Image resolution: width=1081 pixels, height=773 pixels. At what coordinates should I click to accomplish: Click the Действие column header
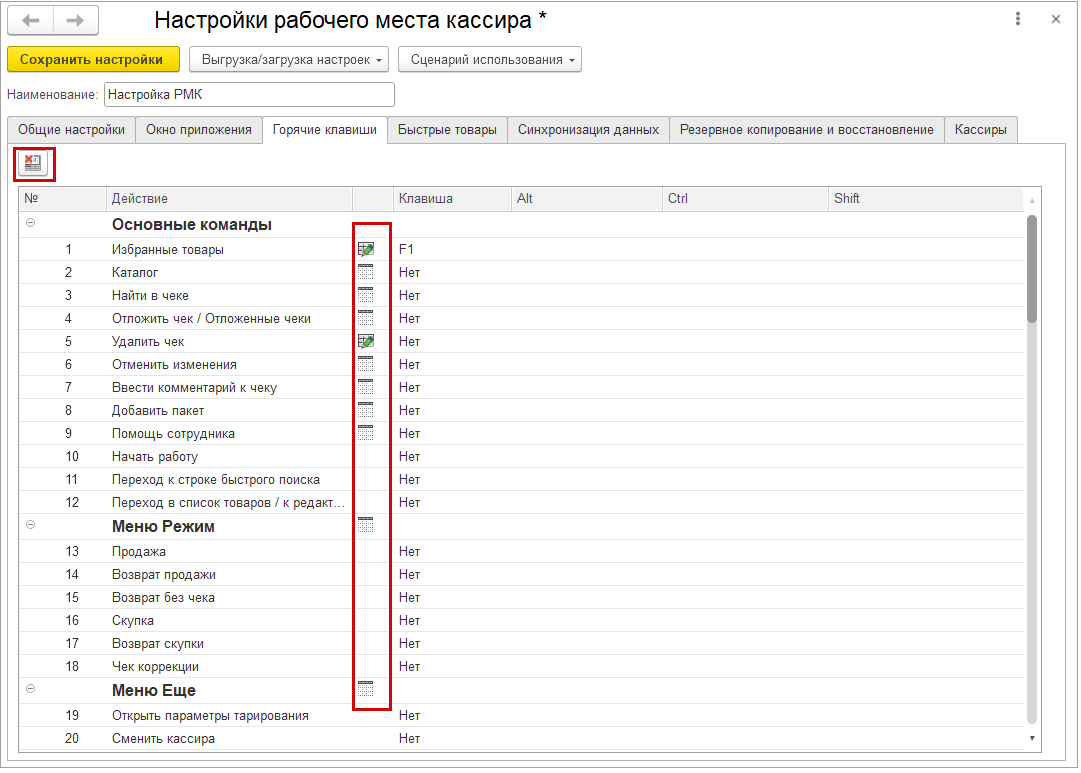coord(230,199)
